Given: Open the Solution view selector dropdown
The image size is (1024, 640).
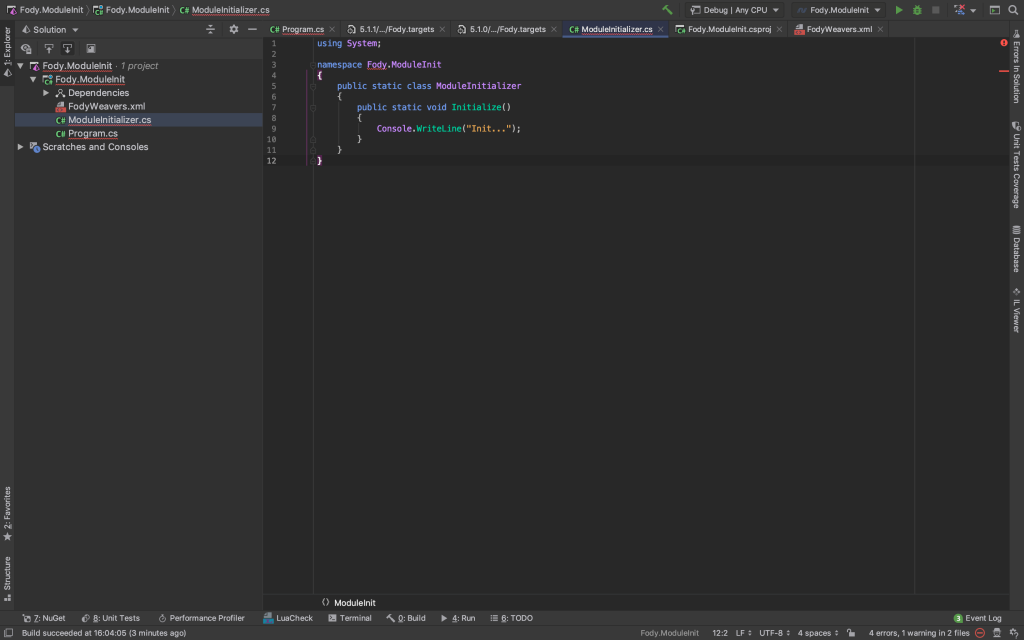Looking at the screenshot, I should (x=50, y=29).
